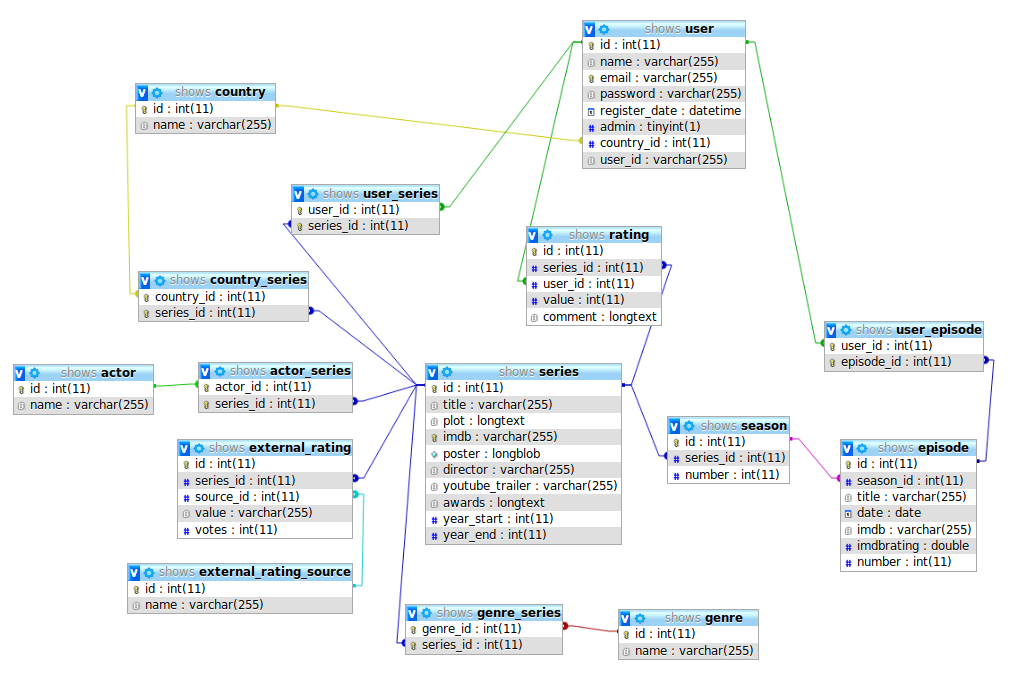Click the gear icon on the genre table
The image size is (1018, 689).
click(640, 618)
